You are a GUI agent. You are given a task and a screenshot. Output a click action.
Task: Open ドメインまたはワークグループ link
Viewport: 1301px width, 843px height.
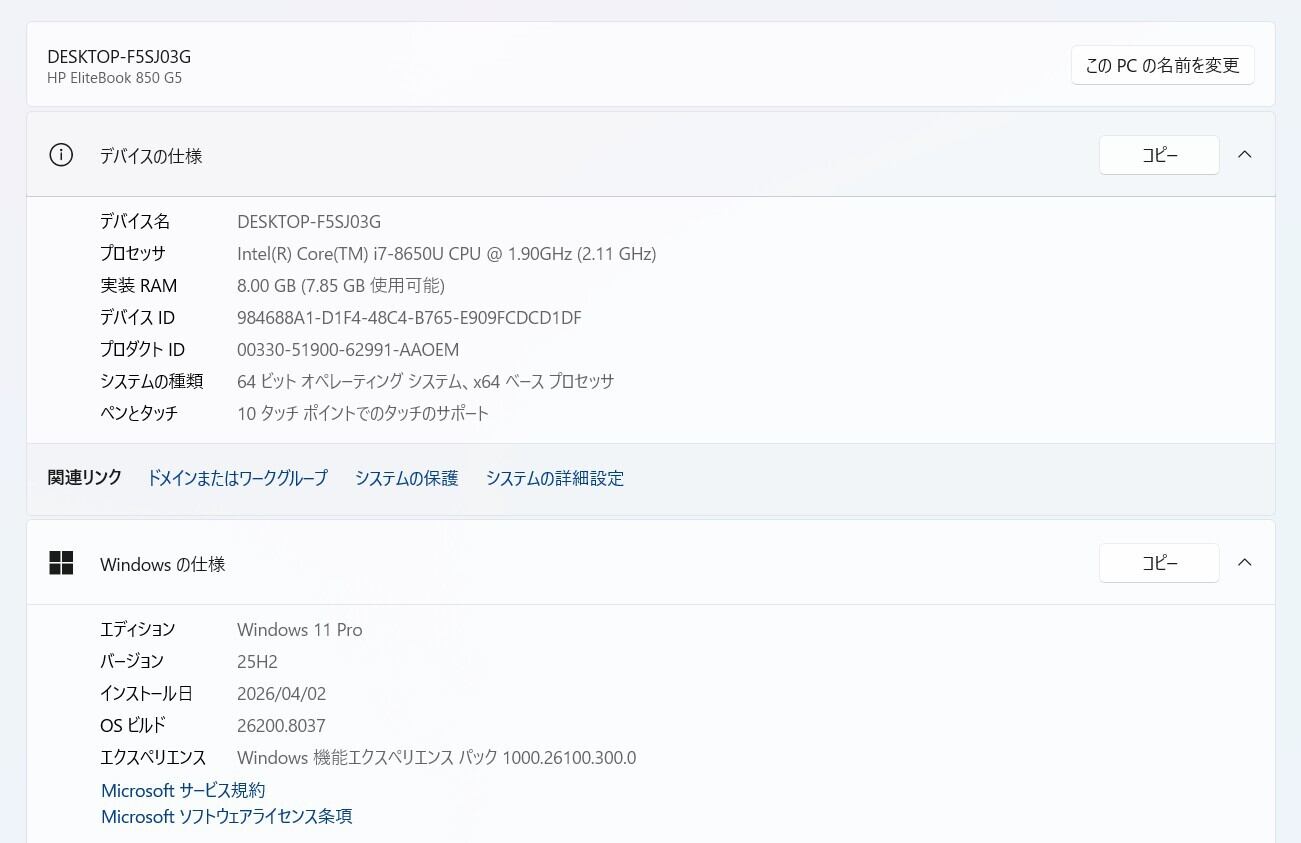pyautogui.click(x=237, y=478)
